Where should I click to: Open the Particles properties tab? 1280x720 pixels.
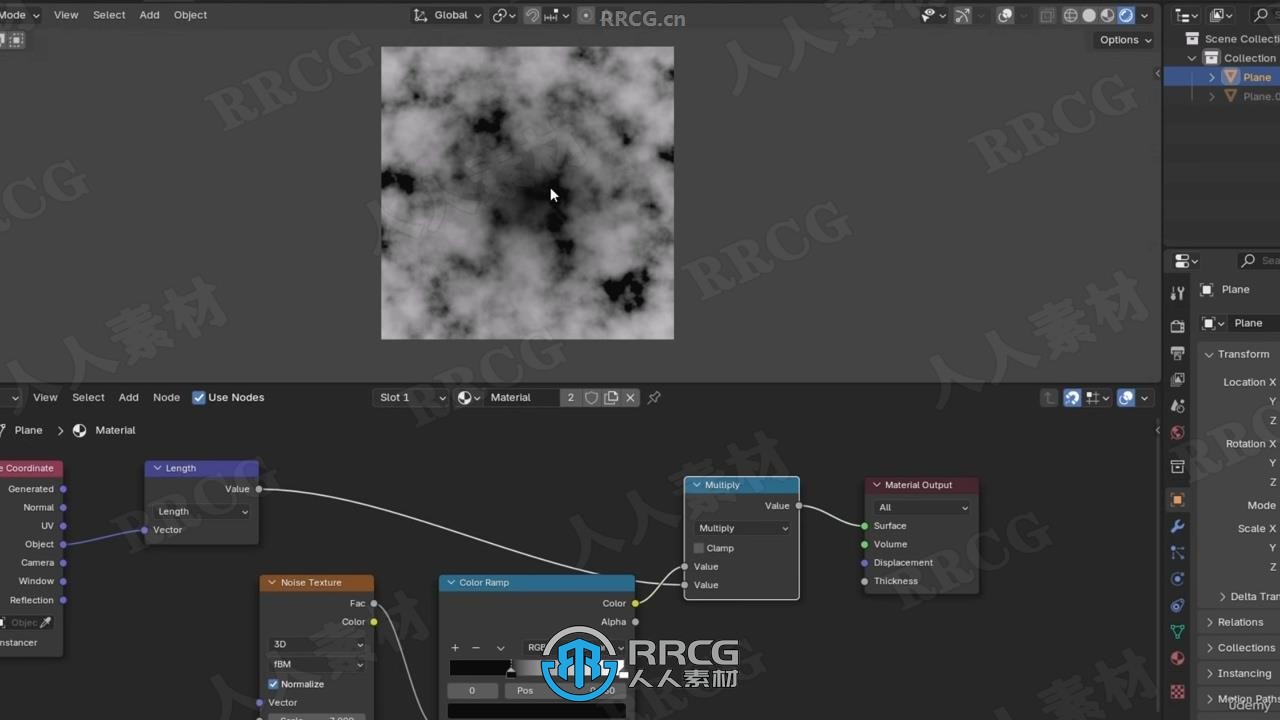[1177, 552]
